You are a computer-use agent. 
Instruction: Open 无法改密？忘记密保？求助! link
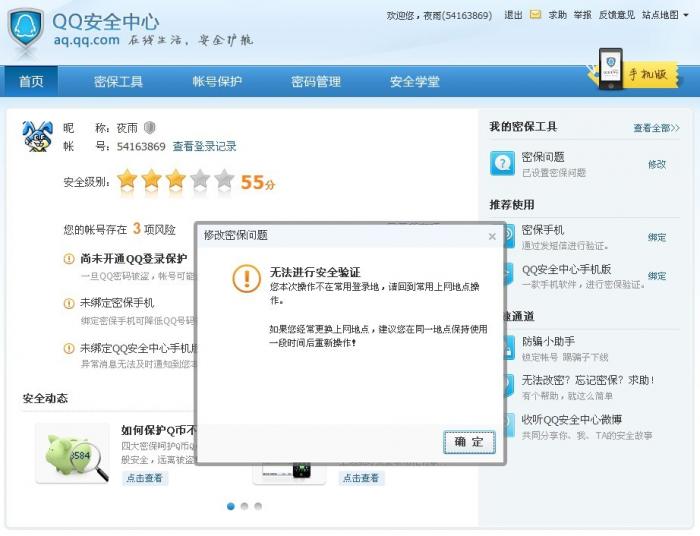point(588,380)
